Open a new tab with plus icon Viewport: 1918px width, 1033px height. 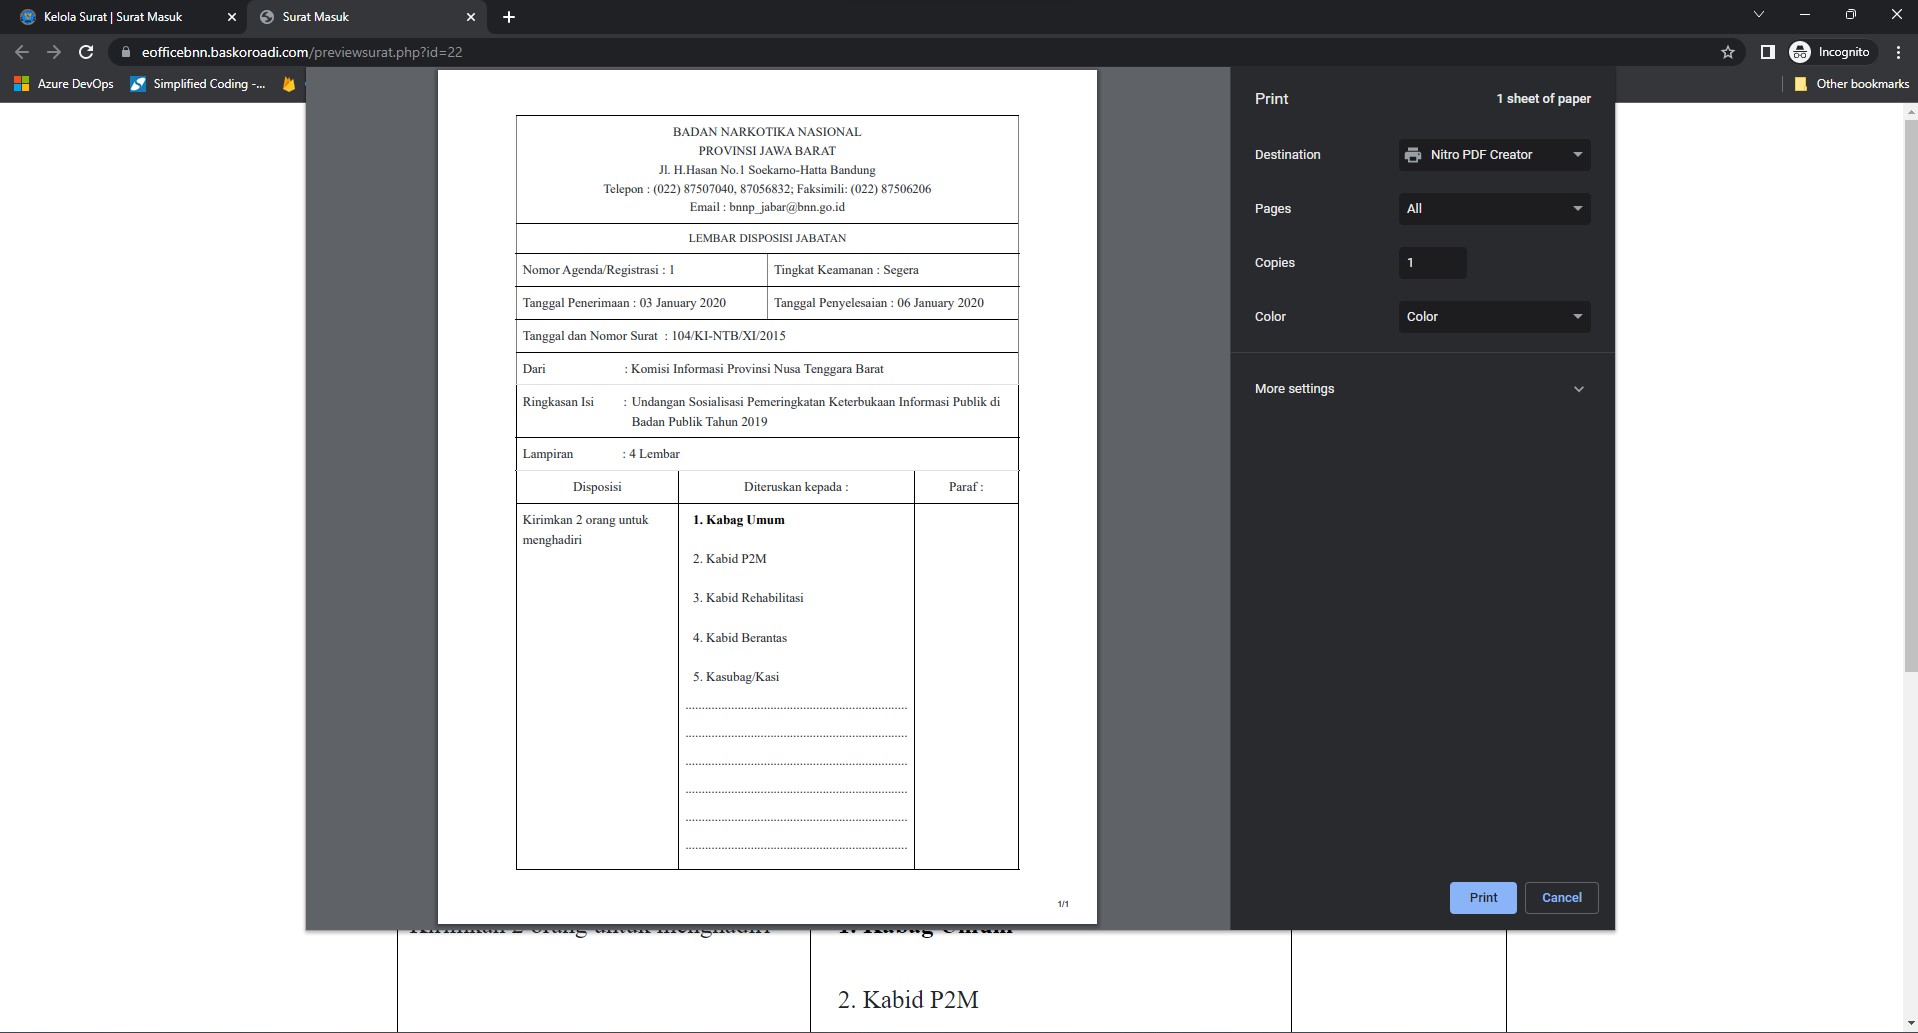pos(509,17)
